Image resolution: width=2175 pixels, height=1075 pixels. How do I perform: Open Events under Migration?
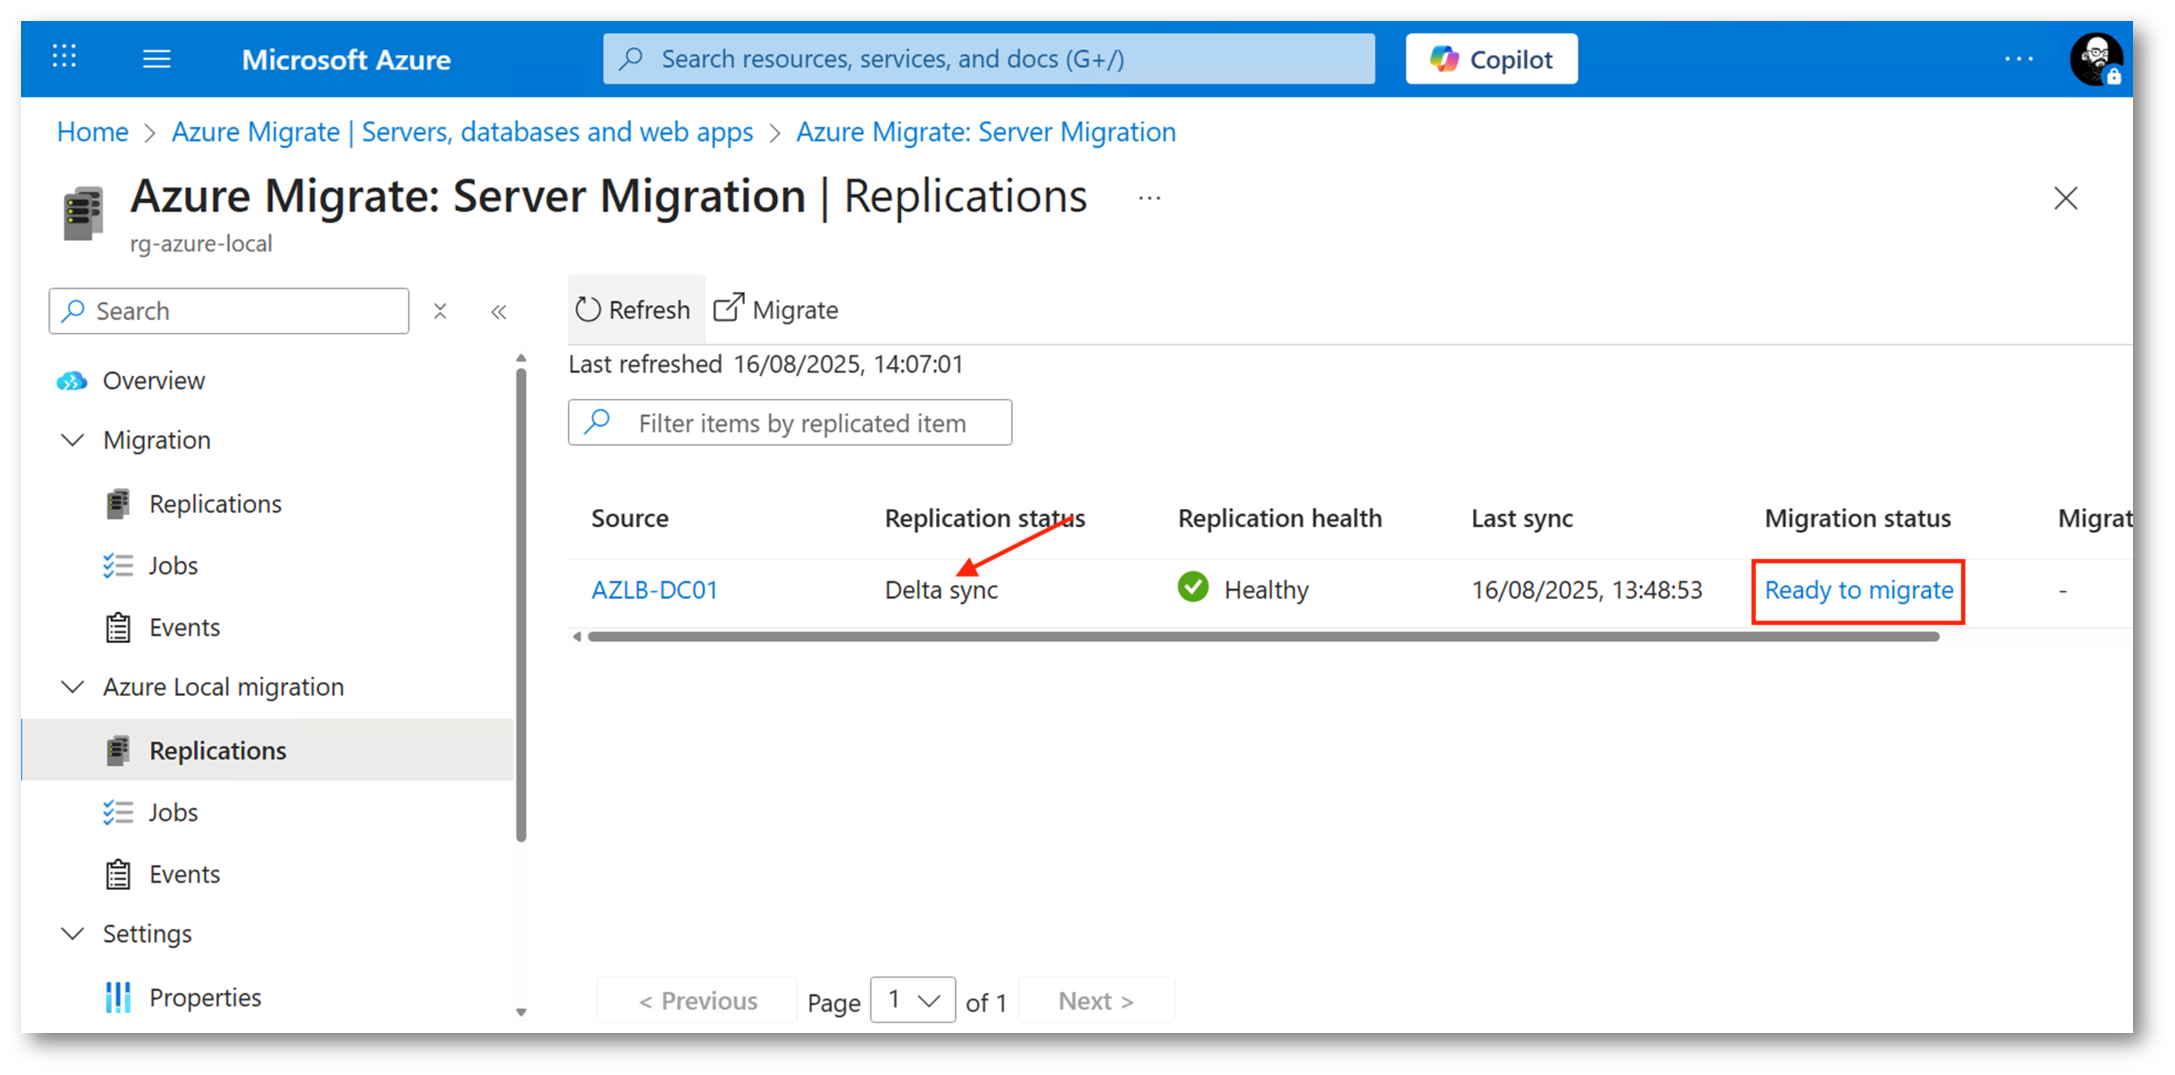click(x=184, y=628)
